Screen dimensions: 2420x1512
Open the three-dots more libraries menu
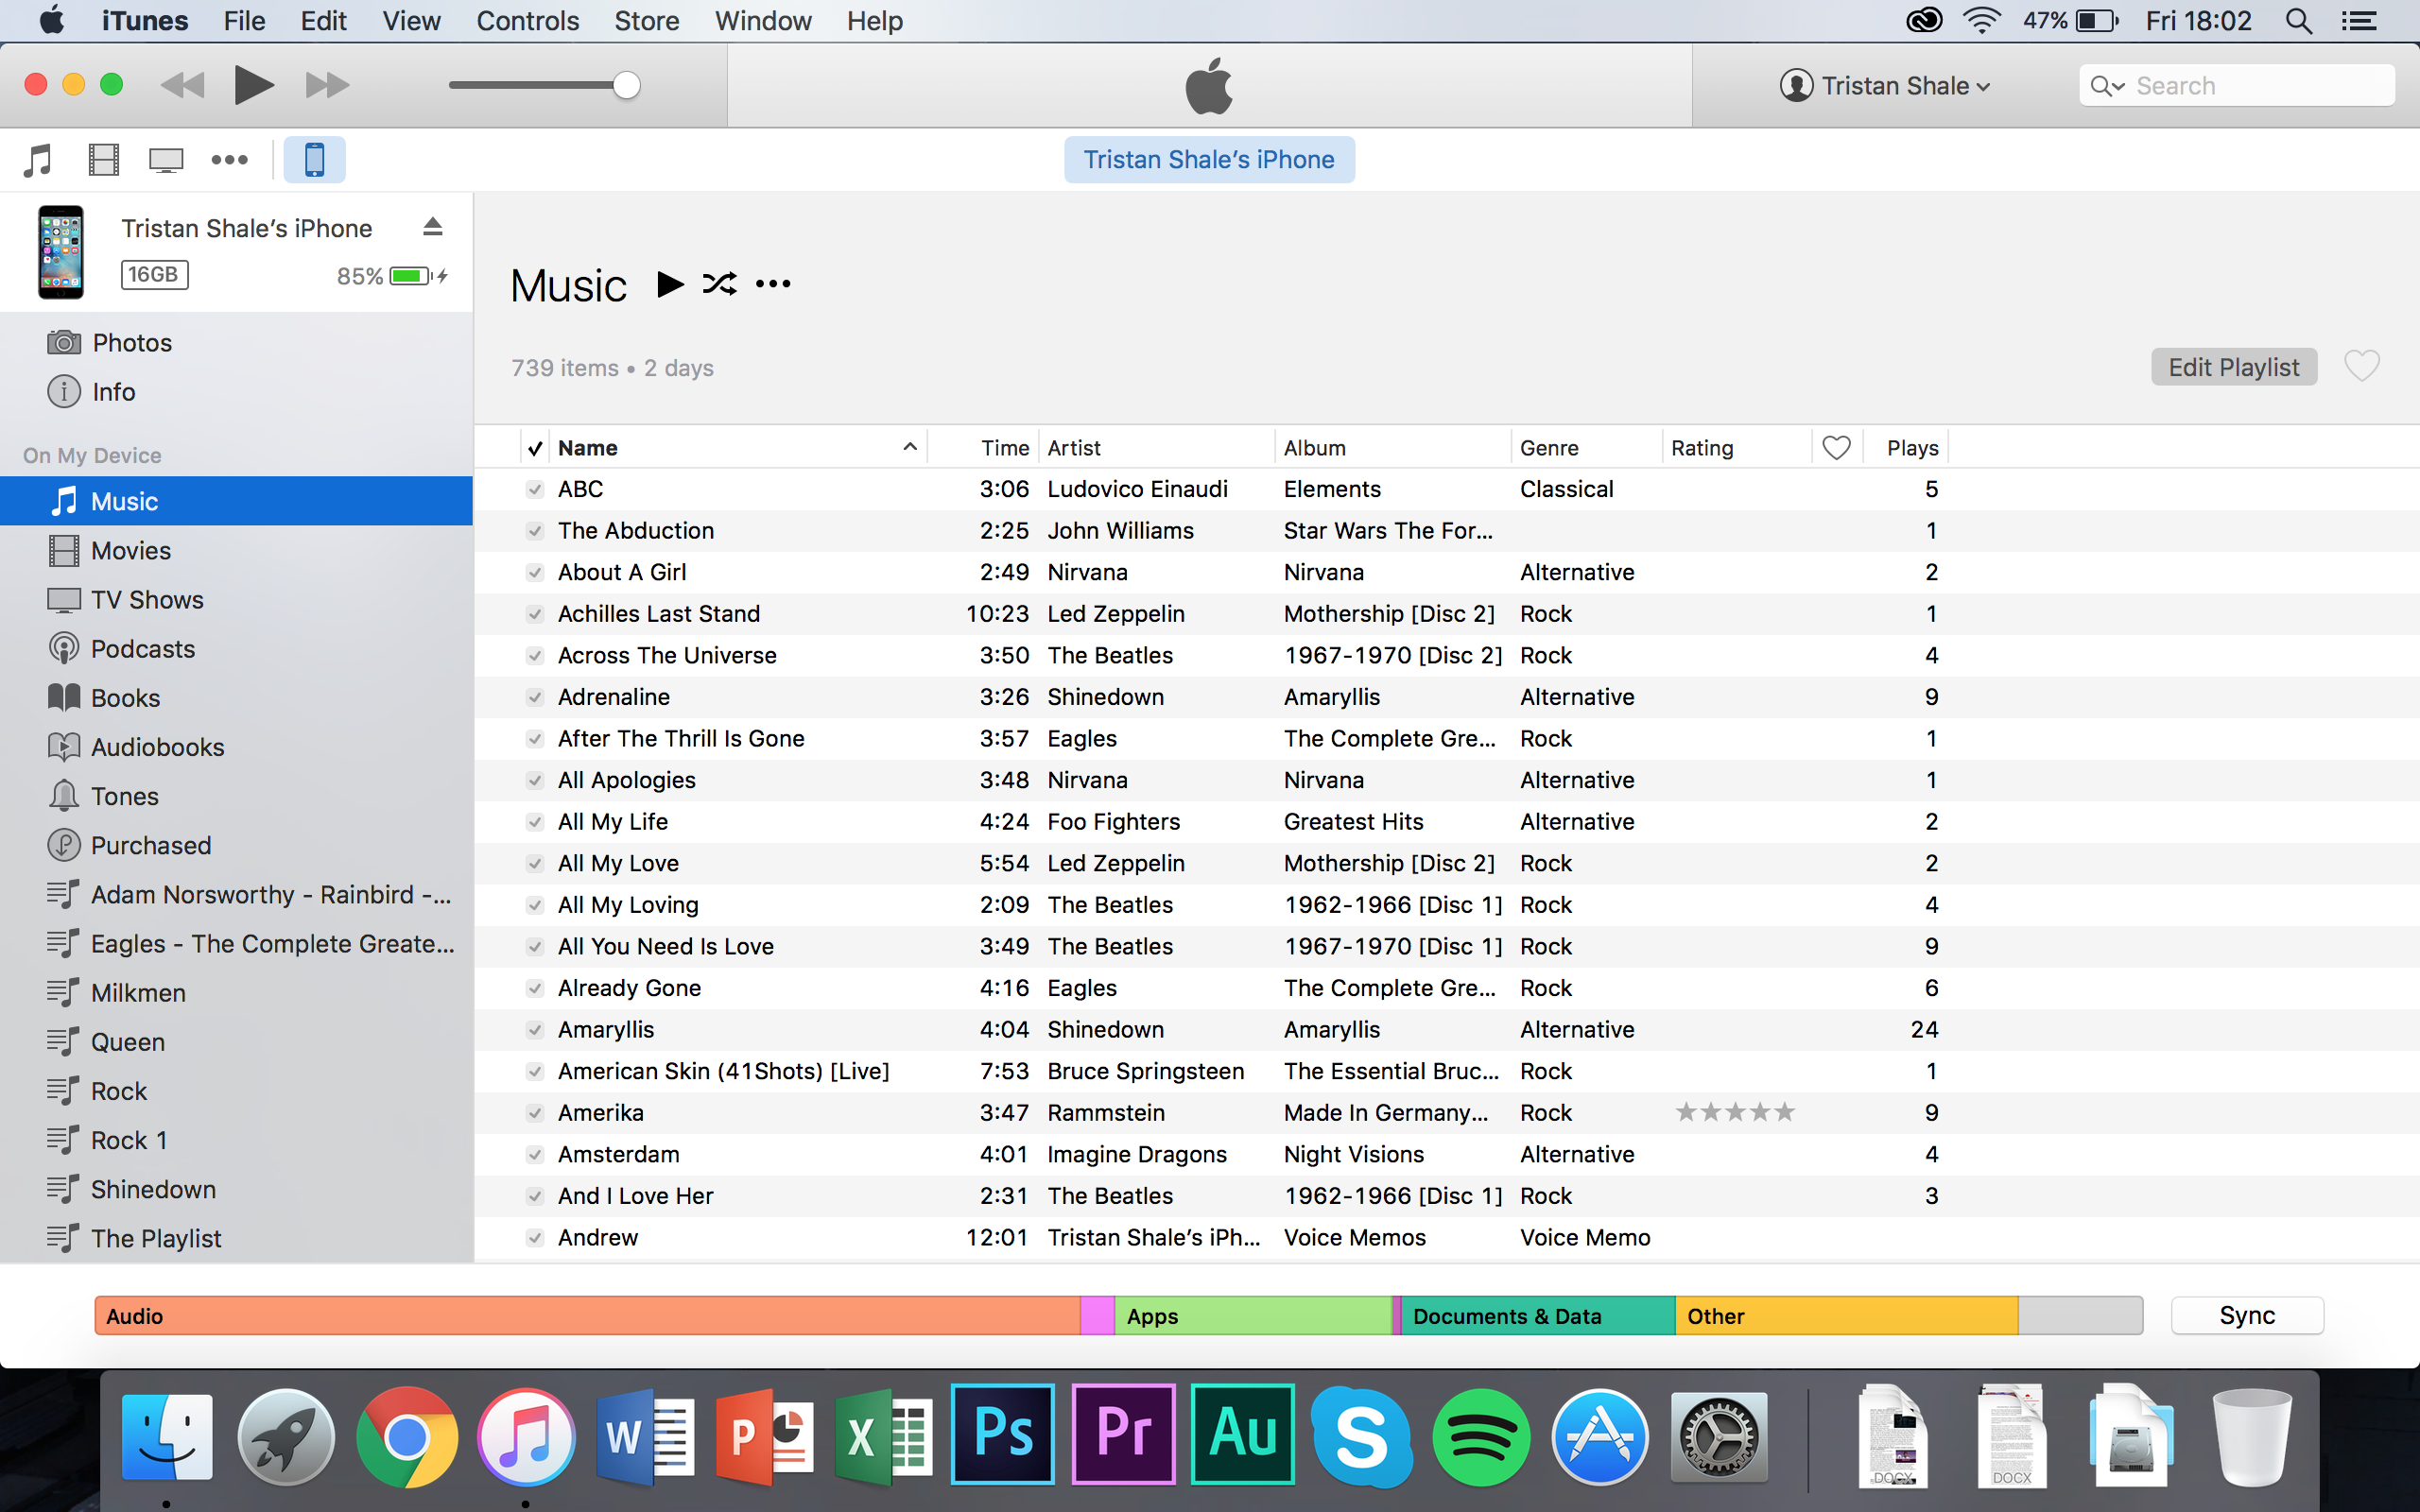click(x=229, y=160)
